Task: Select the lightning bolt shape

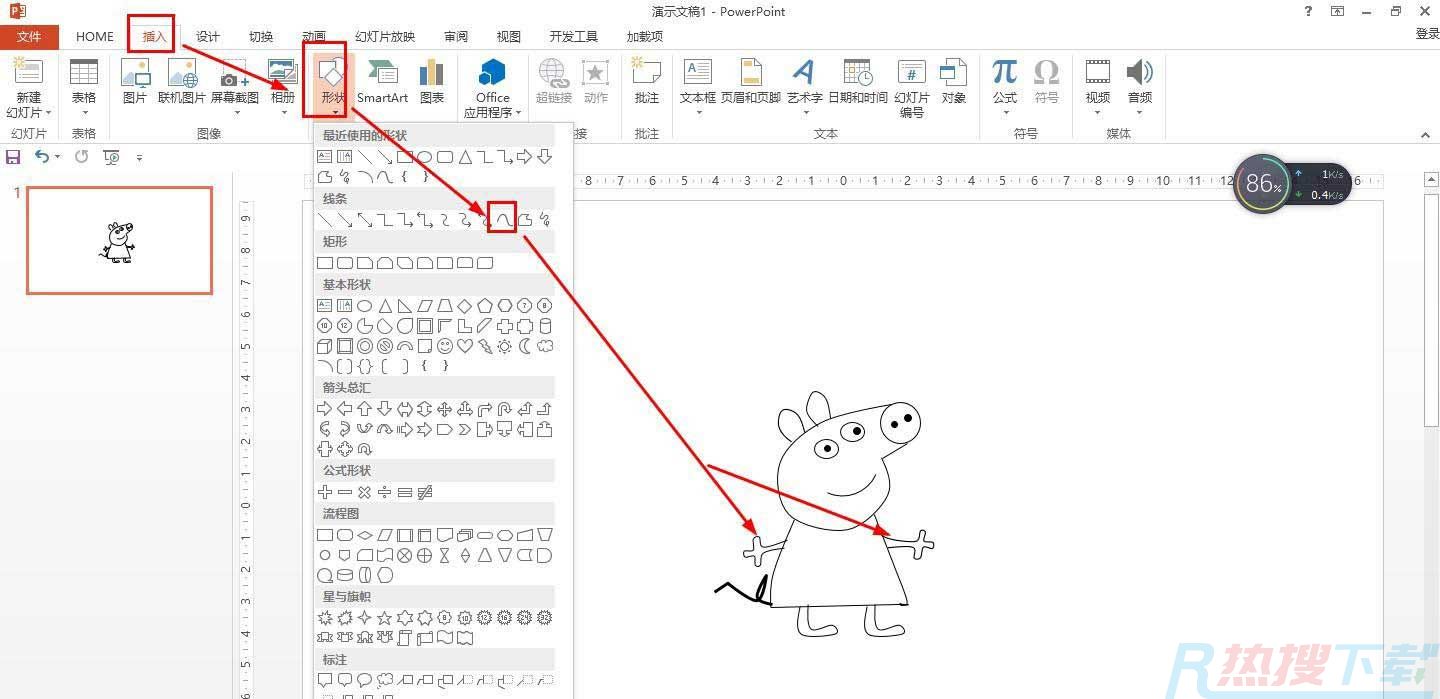Action: pyautogui.click(x=485, y=346)
